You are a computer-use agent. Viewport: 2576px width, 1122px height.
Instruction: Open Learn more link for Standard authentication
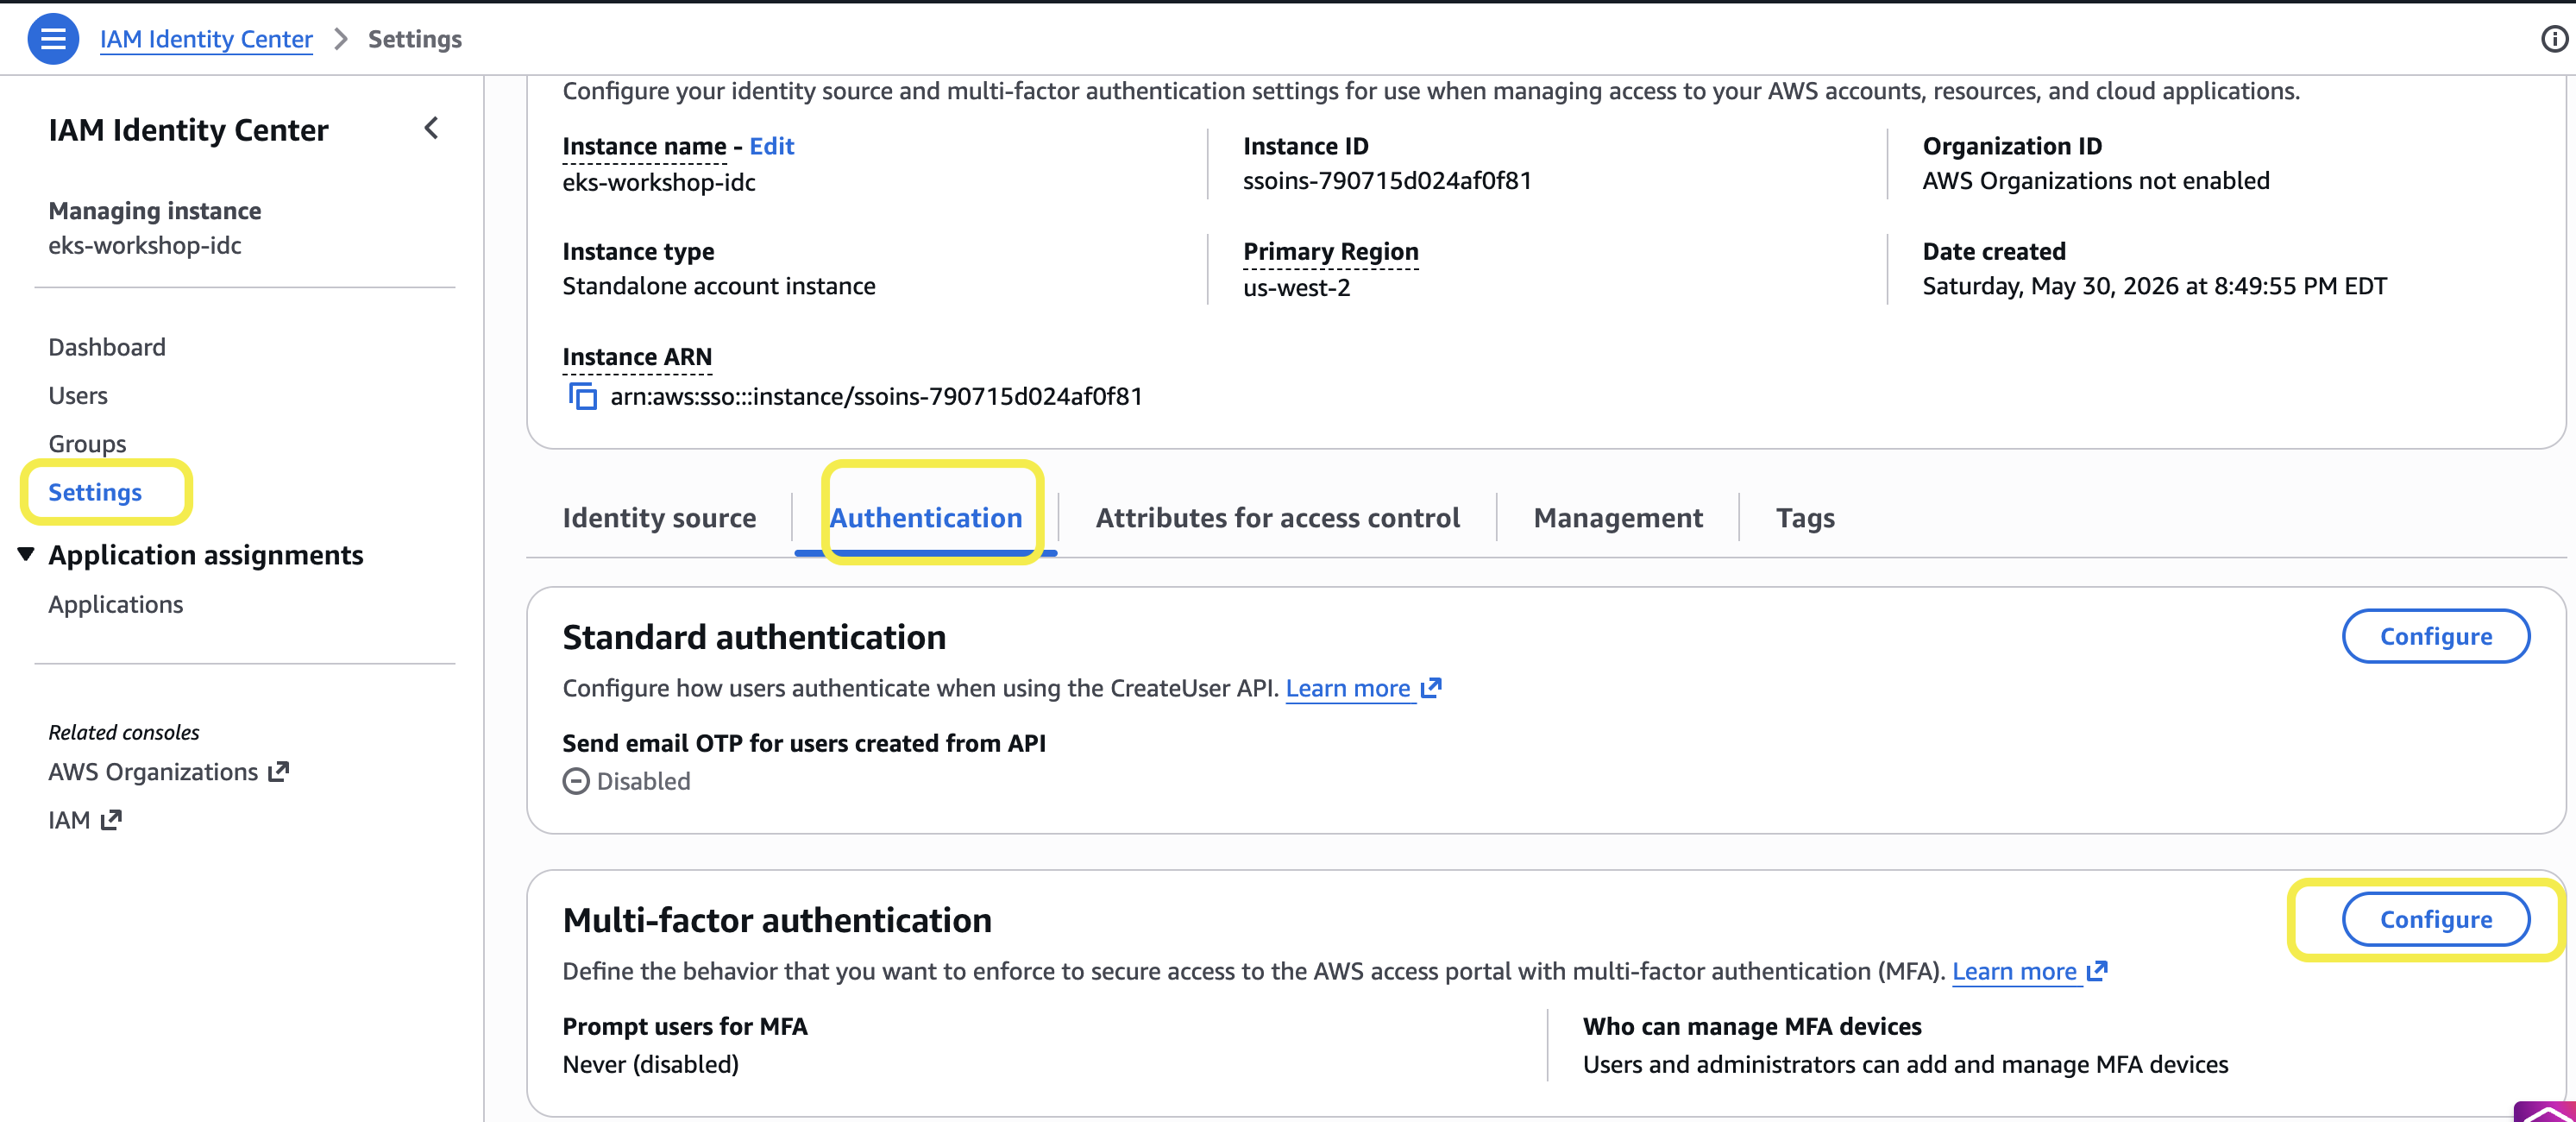click(1363, 688)
